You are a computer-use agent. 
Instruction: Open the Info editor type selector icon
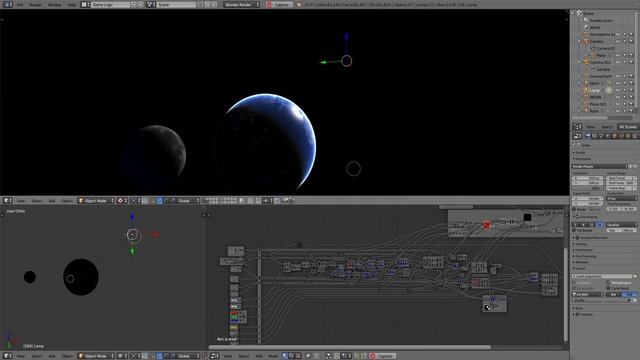click(8, 4)
